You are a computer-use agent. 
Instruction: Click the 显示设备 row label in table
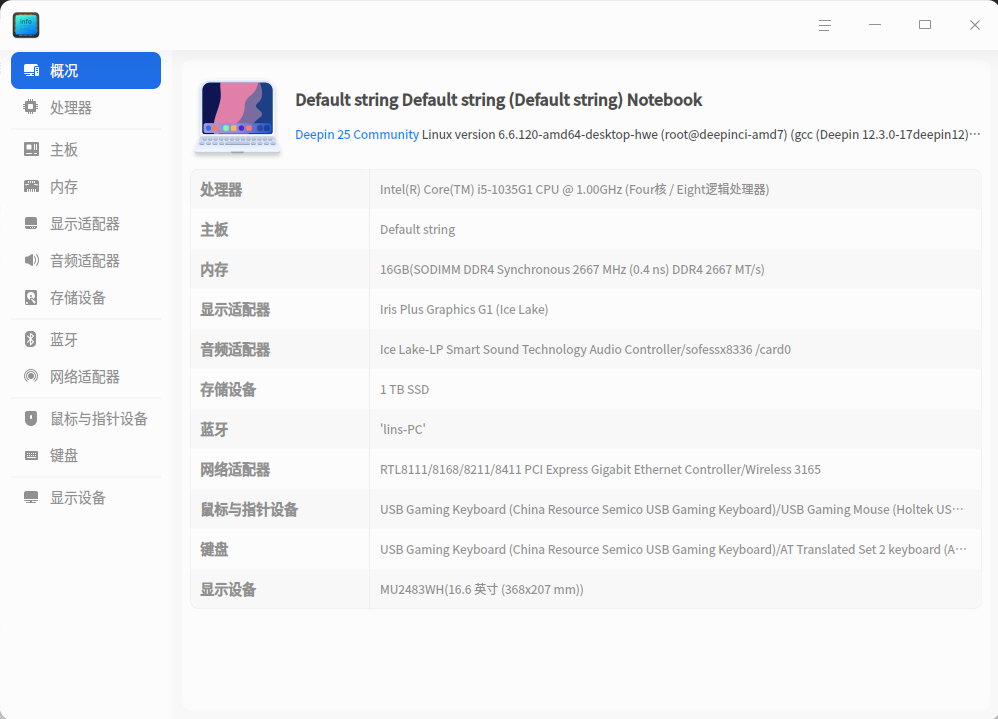click(x=228, y=590)
